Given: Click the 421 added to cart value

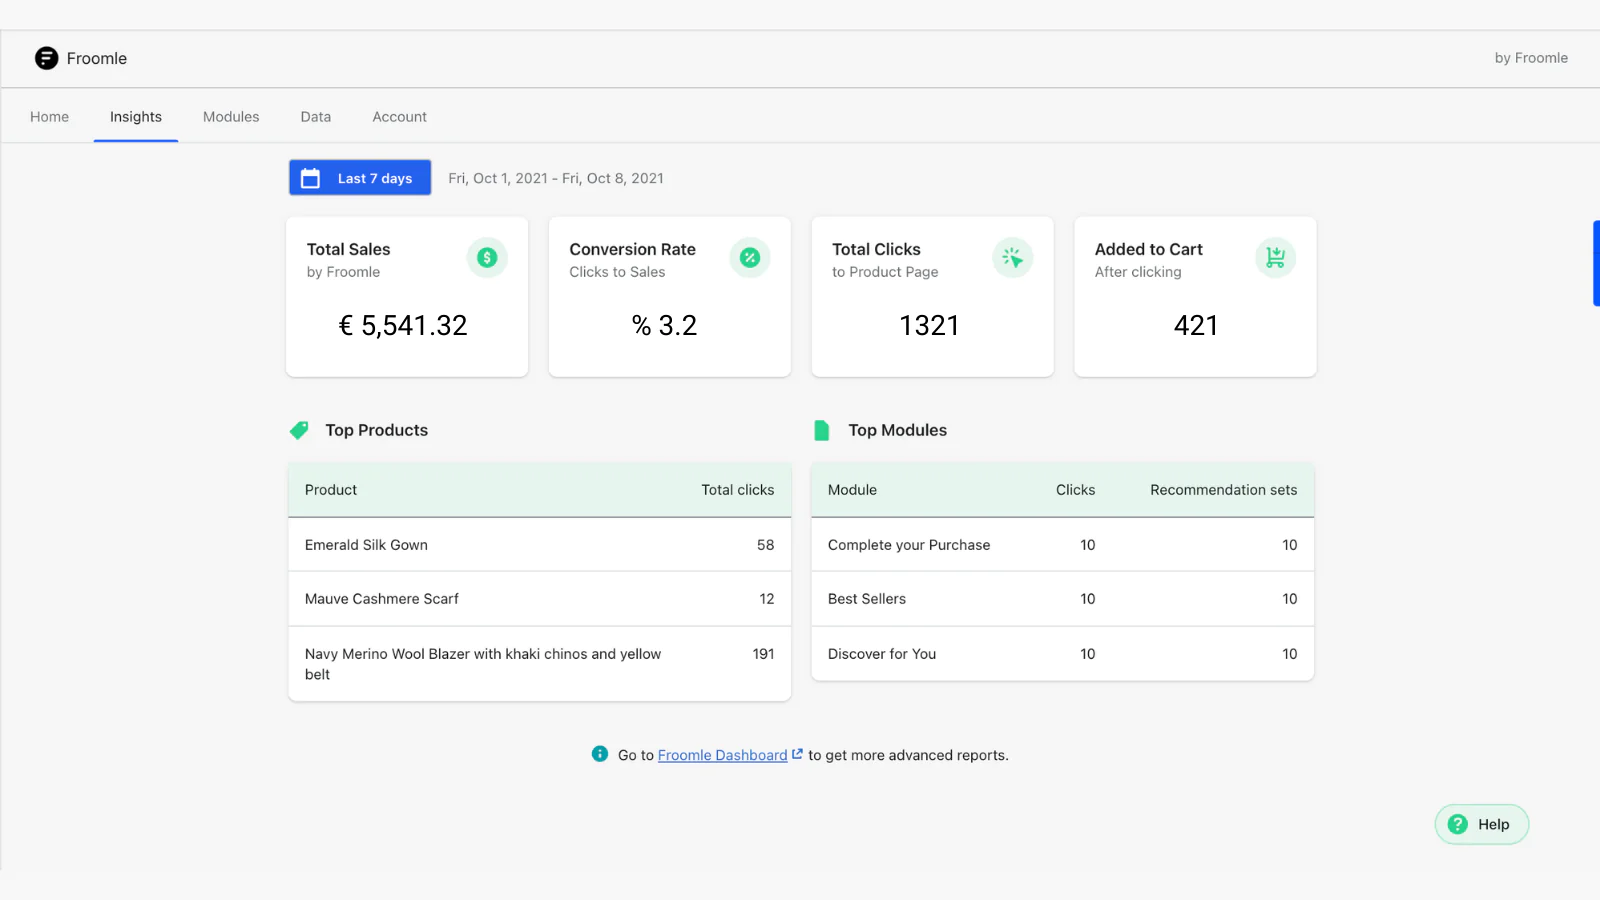Looking at the screenshot, I should [x=1196, y=325].
